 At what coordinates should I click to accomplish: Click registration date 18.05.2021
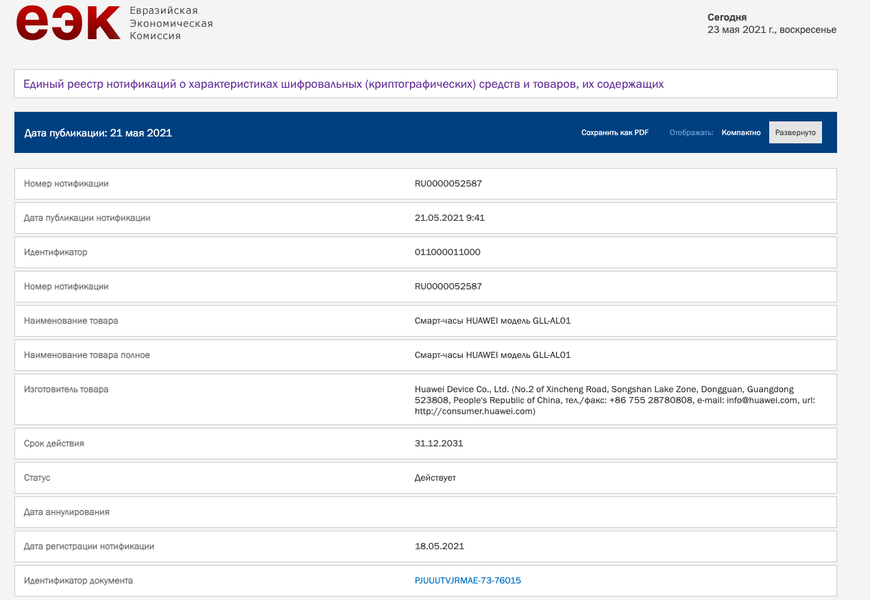pos(439,546)
